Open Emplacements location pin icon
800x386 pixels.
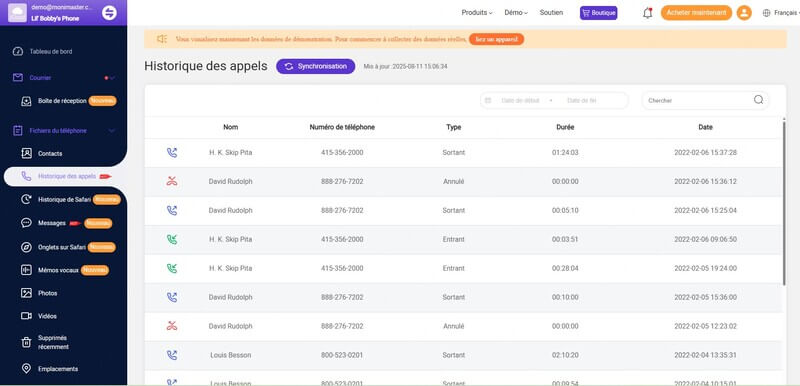pyautogui.click(x=26, y=368)
